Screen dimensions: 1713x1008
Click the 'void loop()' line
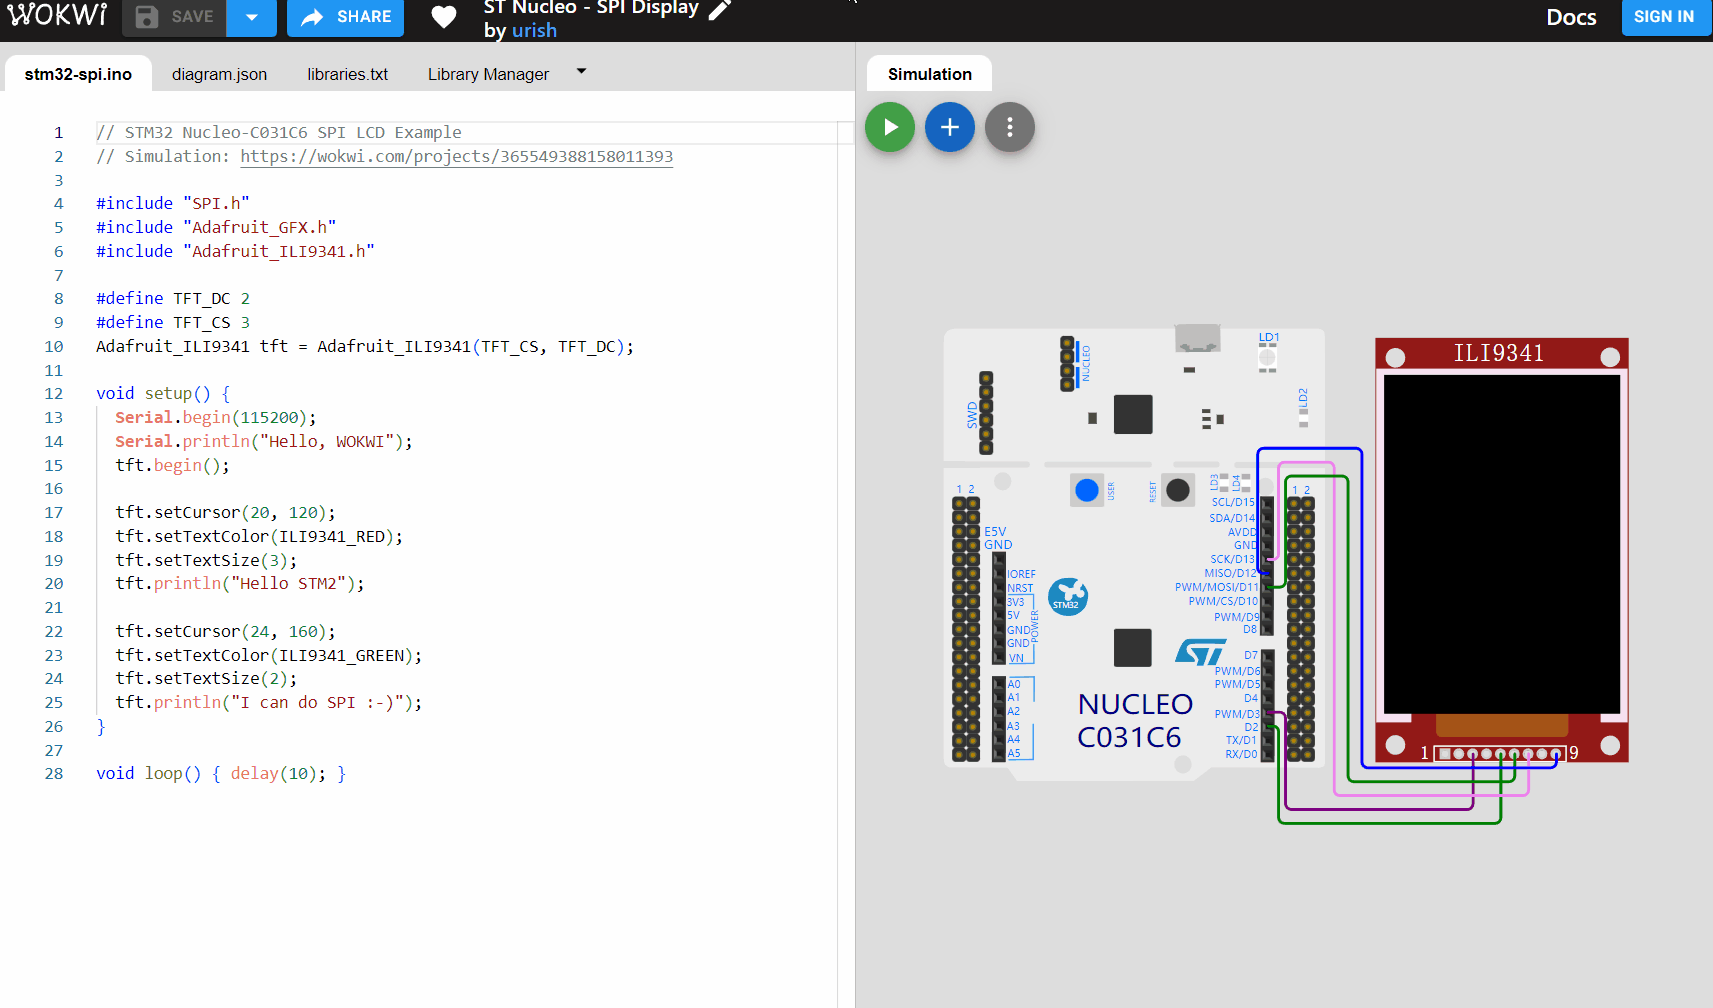[221, 774]
